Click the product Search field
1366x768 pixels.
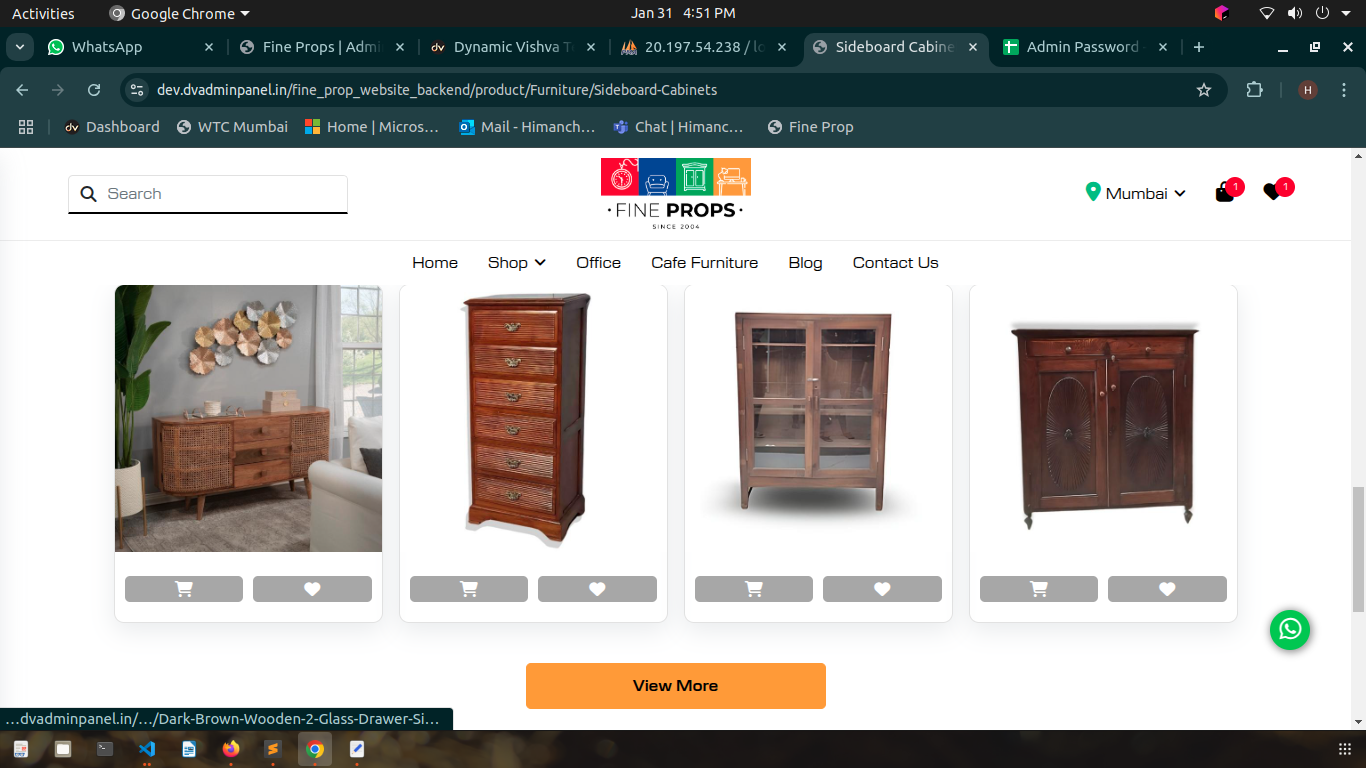208,194
